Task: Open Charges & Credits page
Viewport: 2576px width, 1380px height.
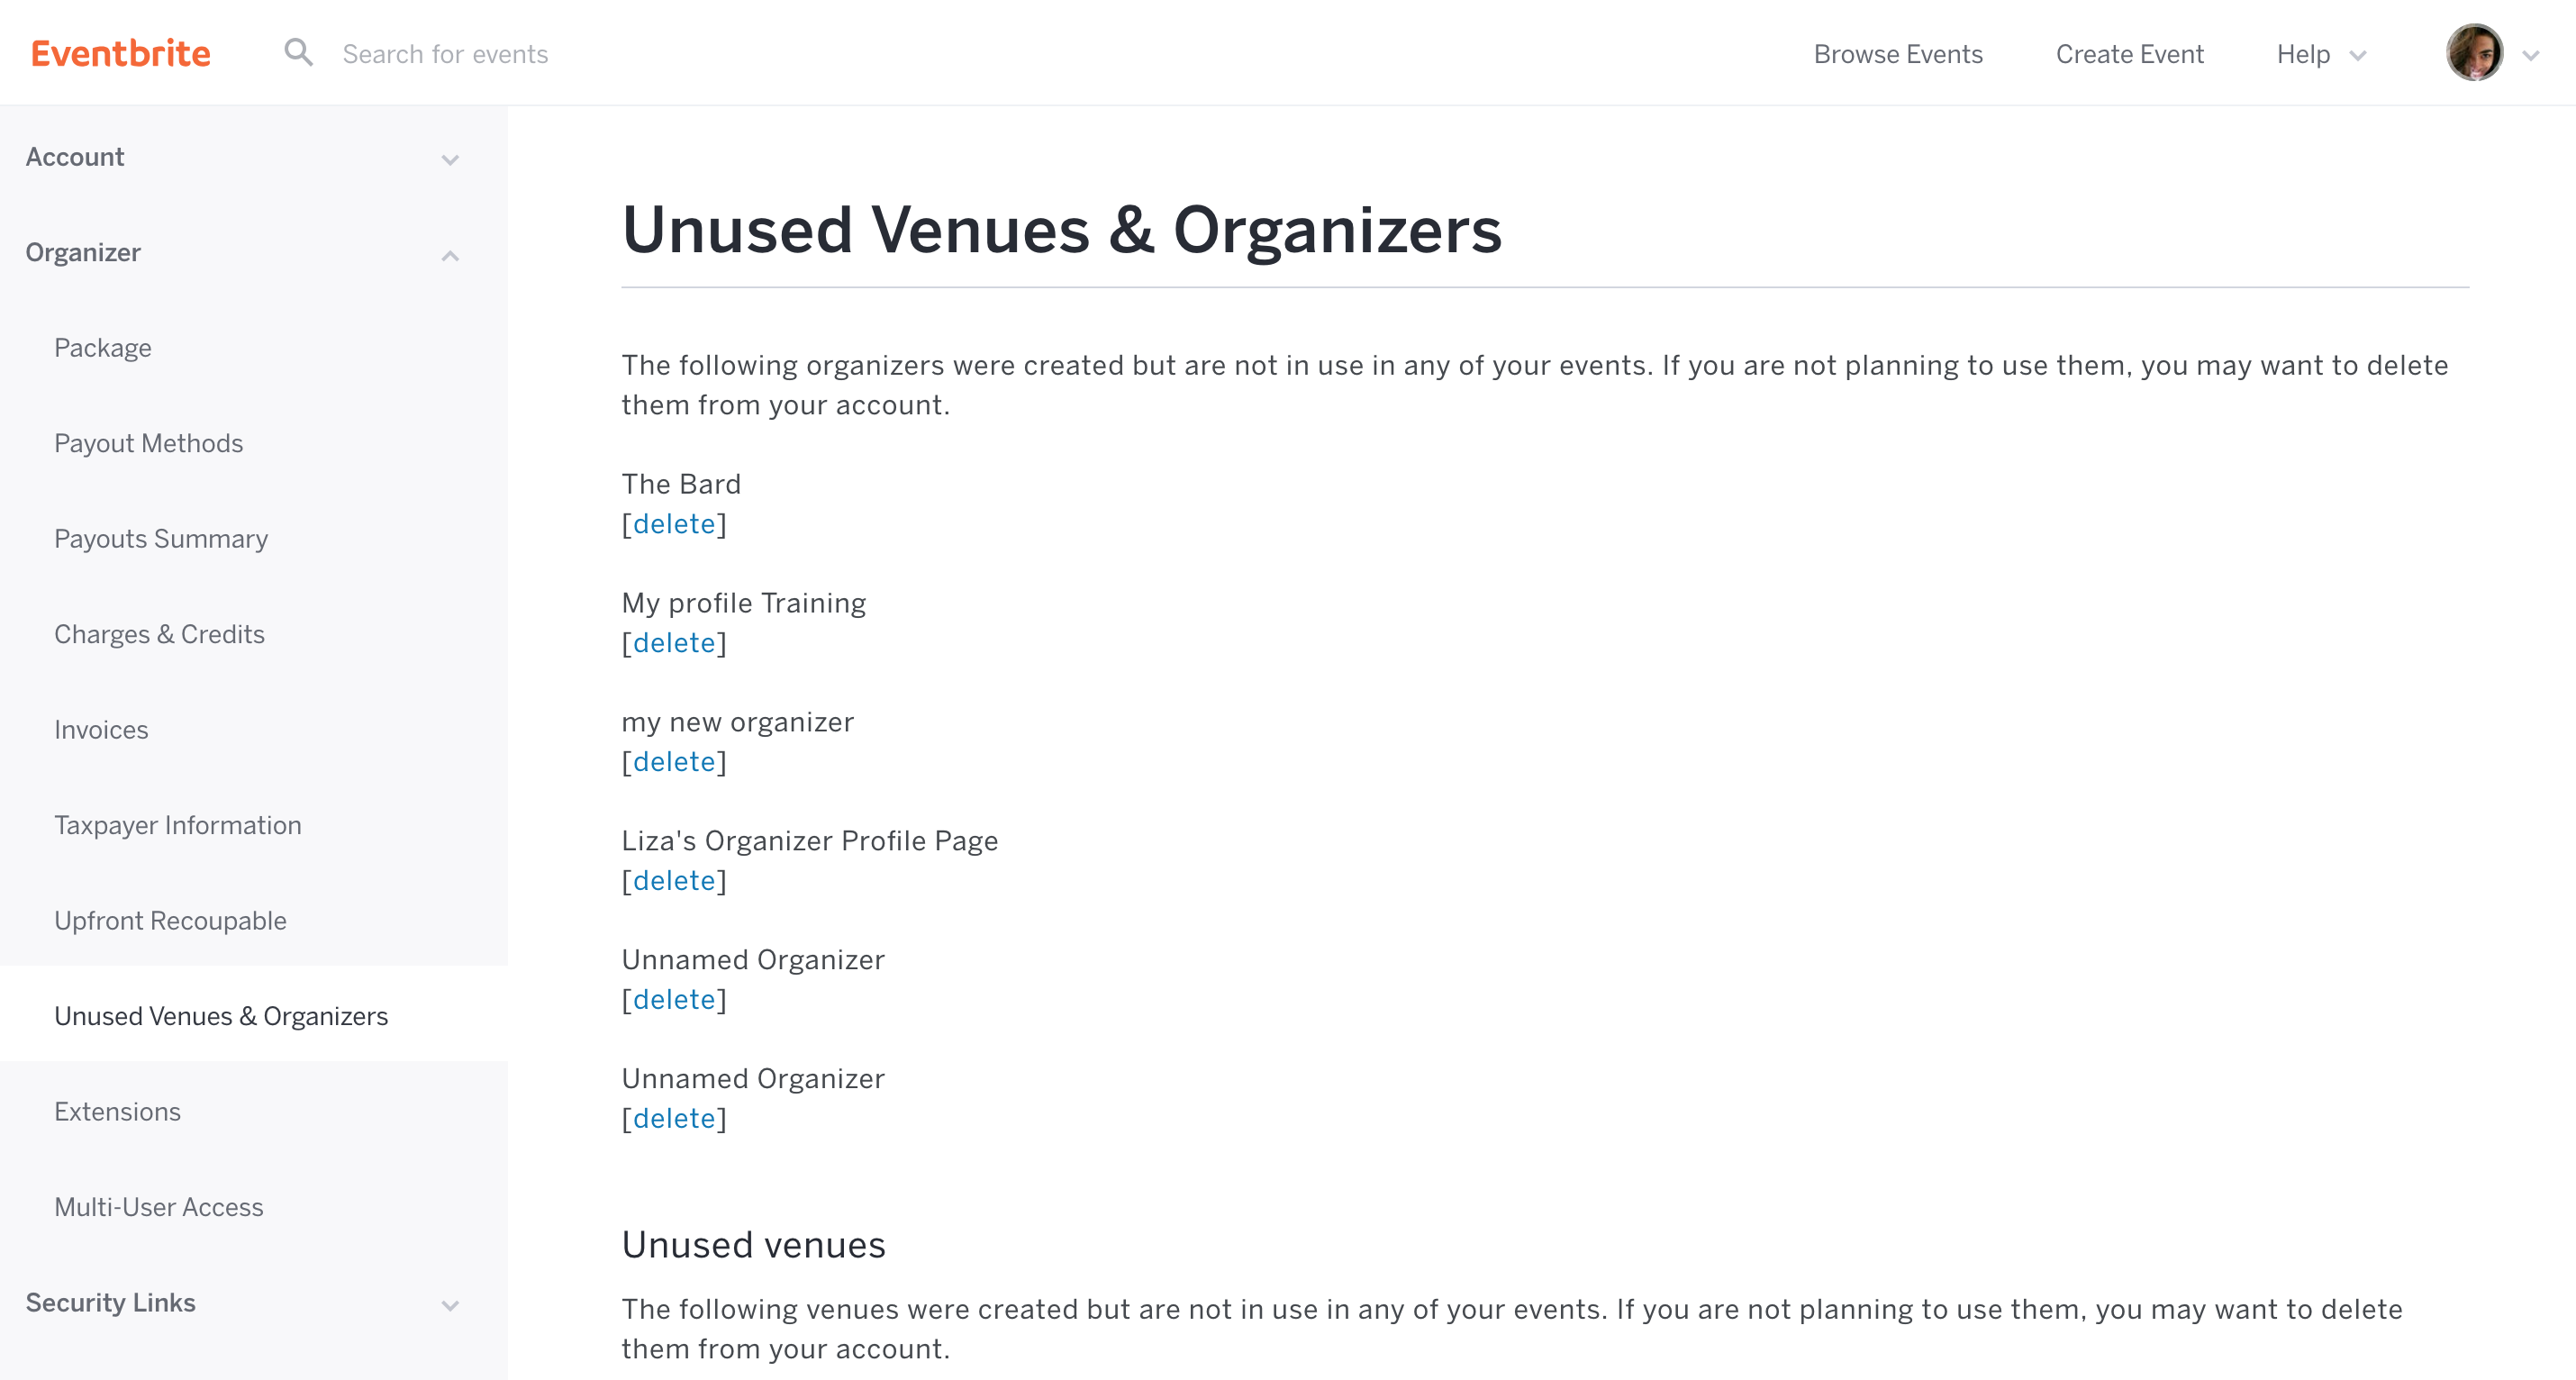Action: click(159, 634)
